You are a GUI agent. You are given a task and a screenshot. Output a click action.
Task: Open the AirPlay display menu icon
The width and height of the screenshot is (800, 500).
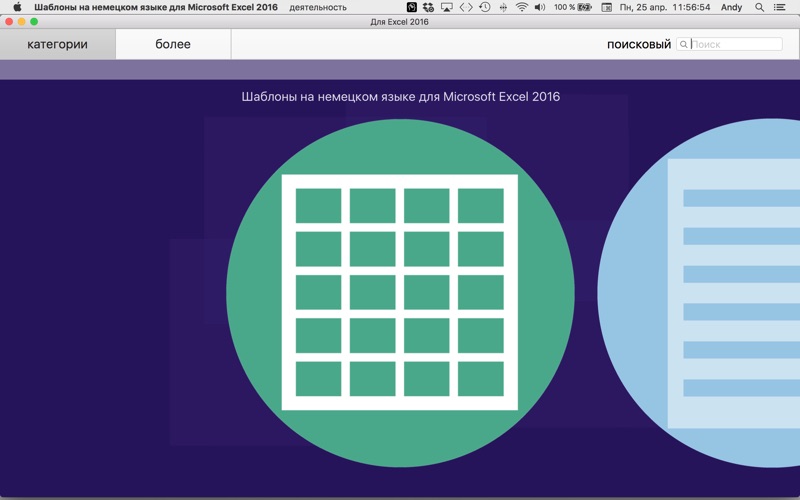coord(447,7)
